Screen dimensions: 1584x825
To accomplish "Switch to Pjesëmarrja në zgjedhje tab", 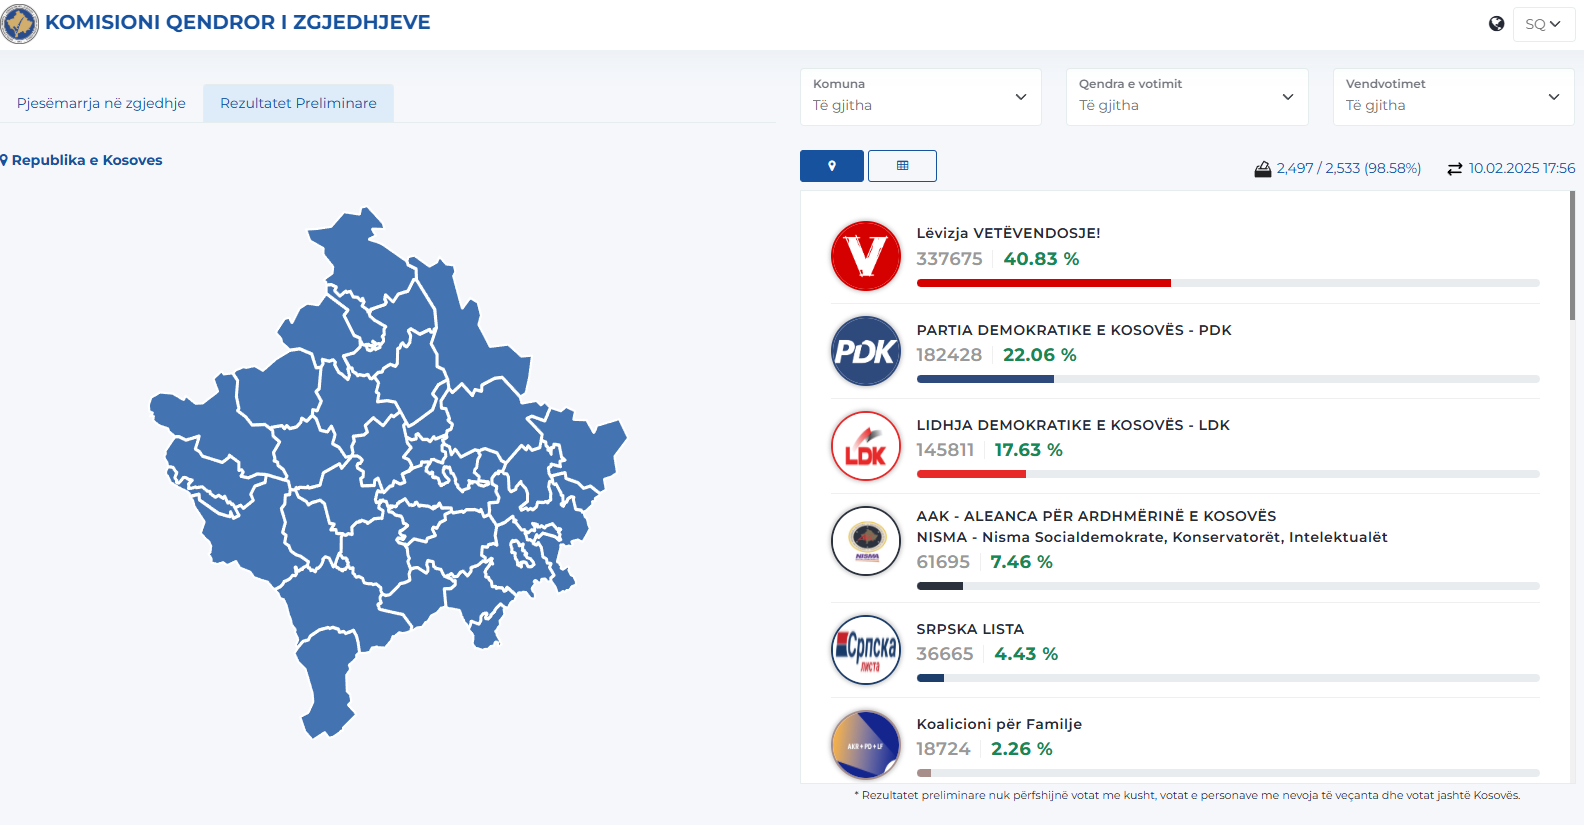I will 101,103.
